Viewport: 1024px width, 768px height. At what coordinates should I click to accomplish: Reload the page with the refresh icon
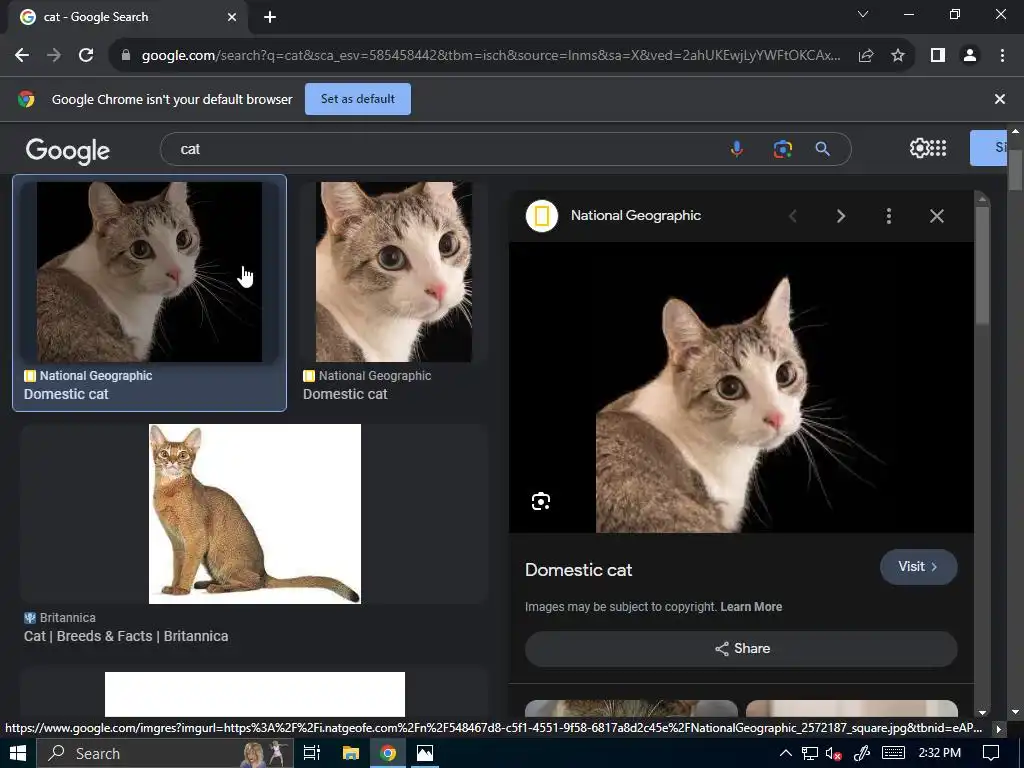coord(86,56)
